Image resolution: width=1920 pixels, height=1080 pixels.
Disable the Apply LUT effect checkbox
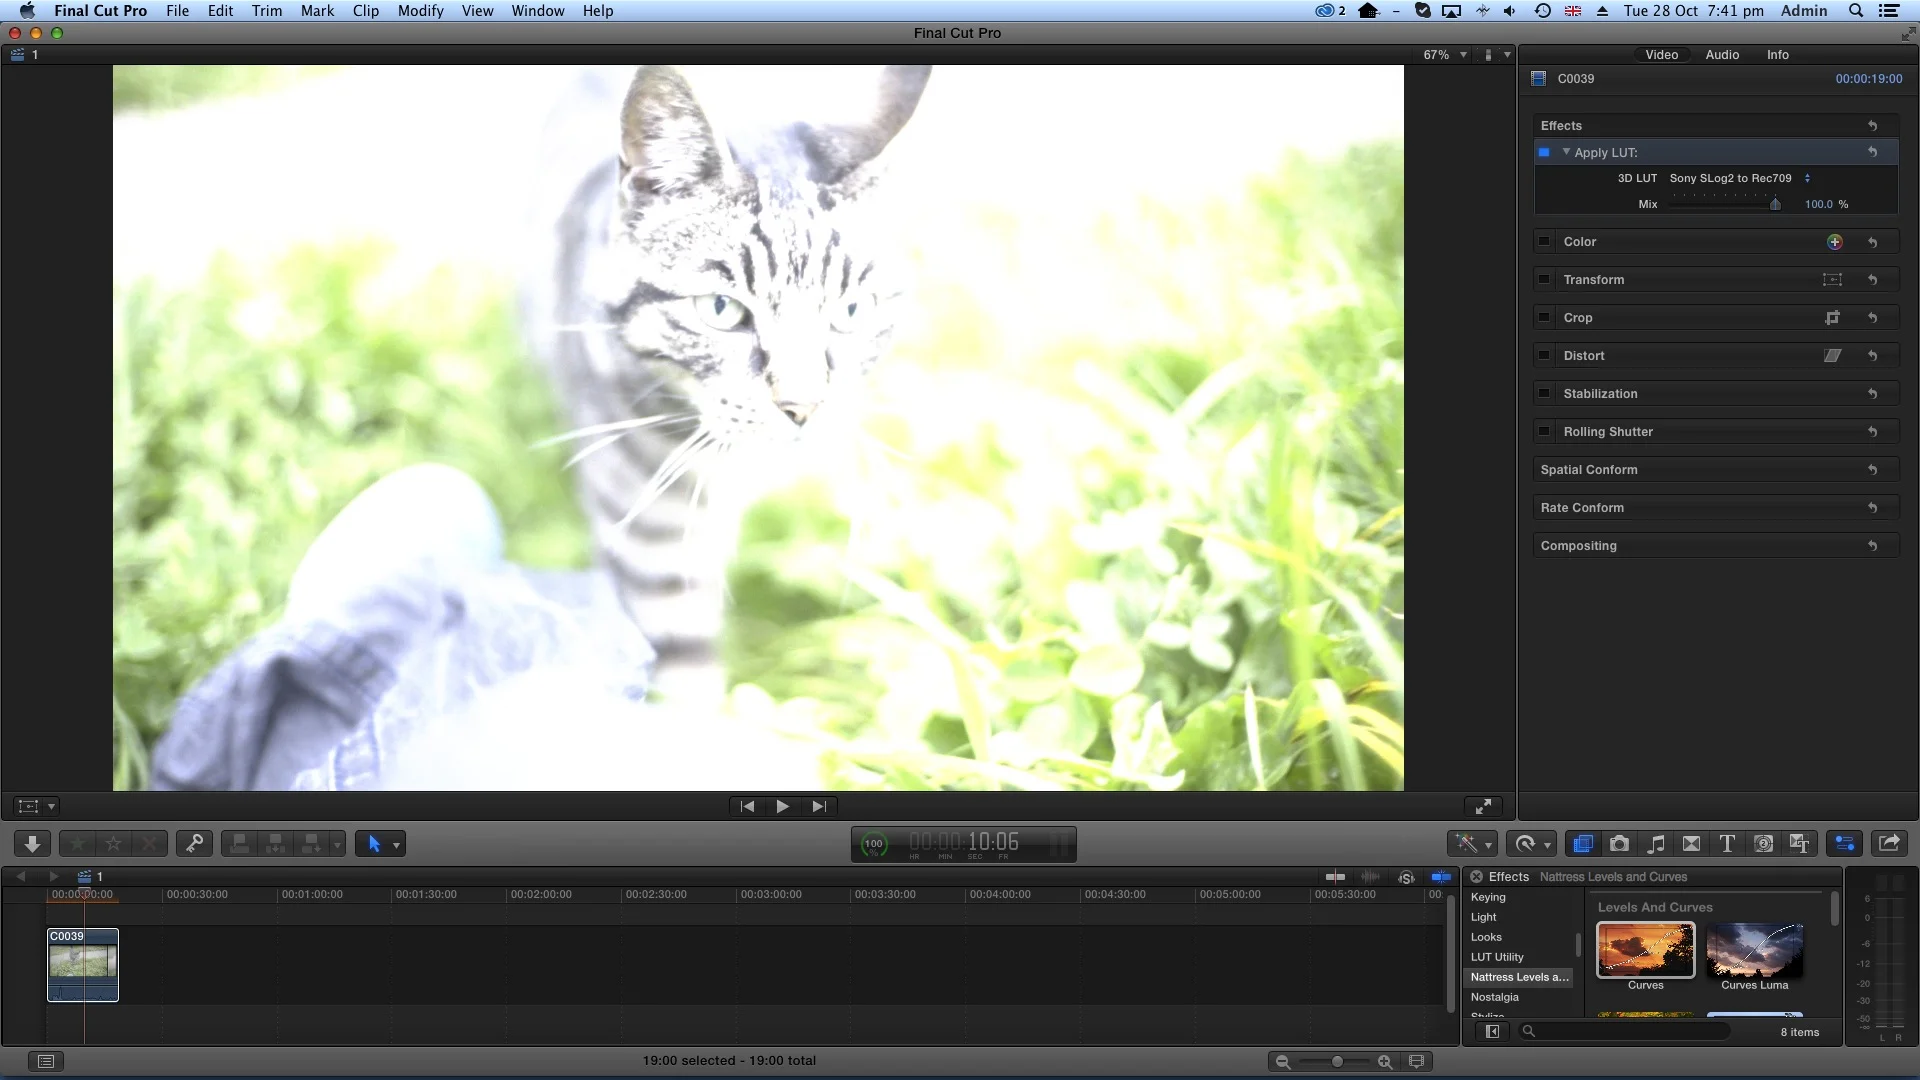click(x=1544, y=153)
